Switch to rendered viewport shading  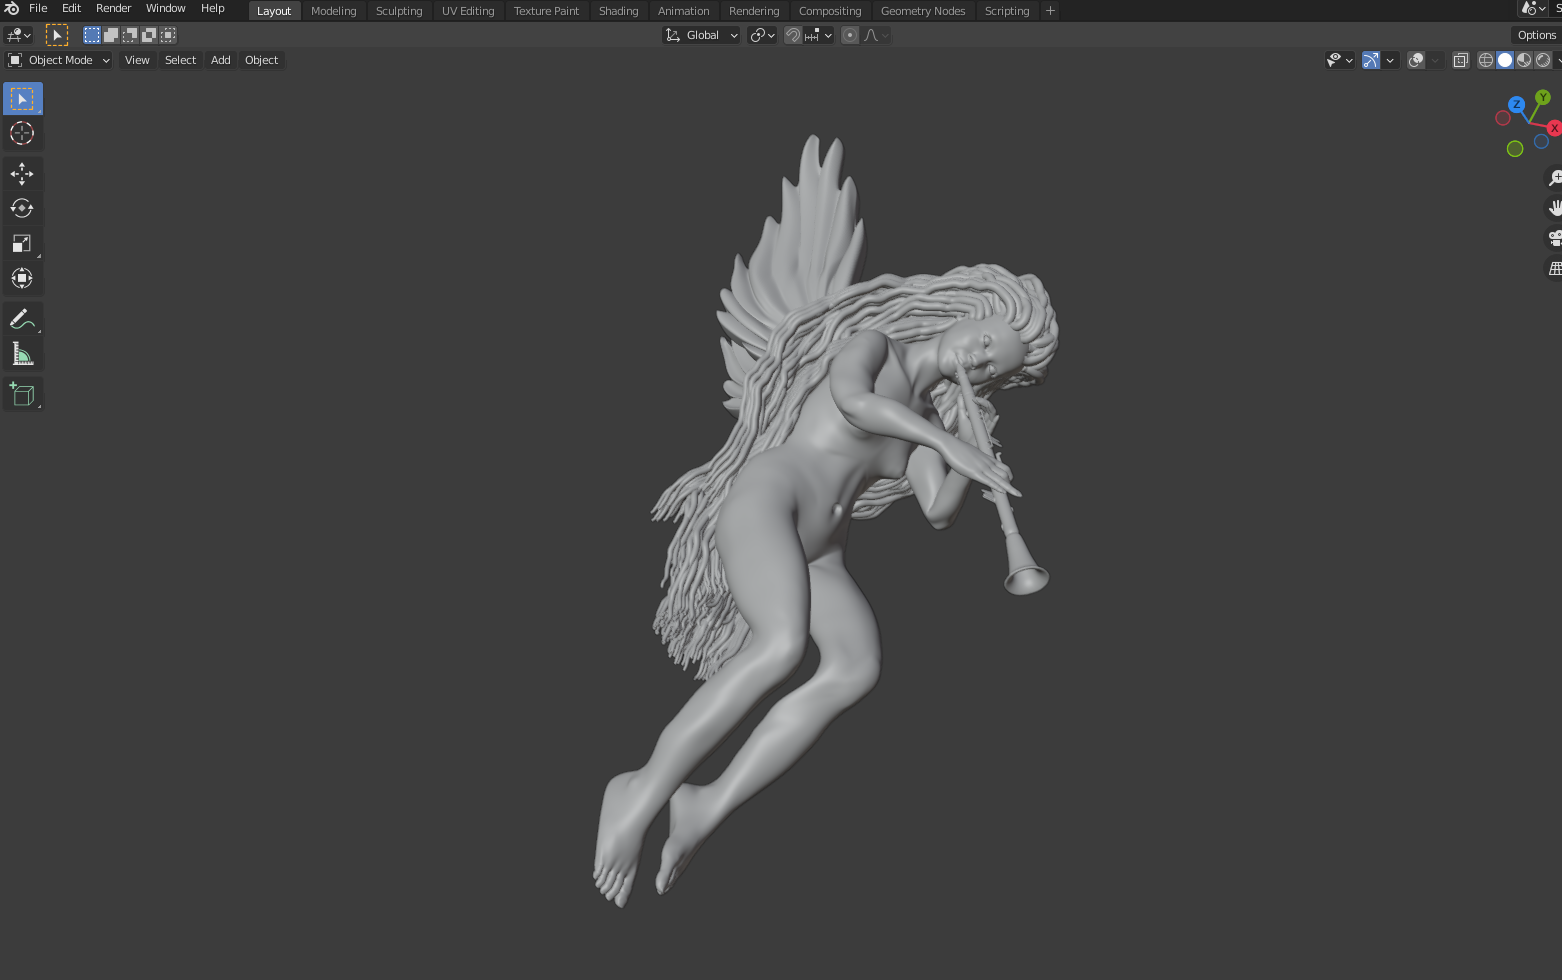pos(1543,60)
